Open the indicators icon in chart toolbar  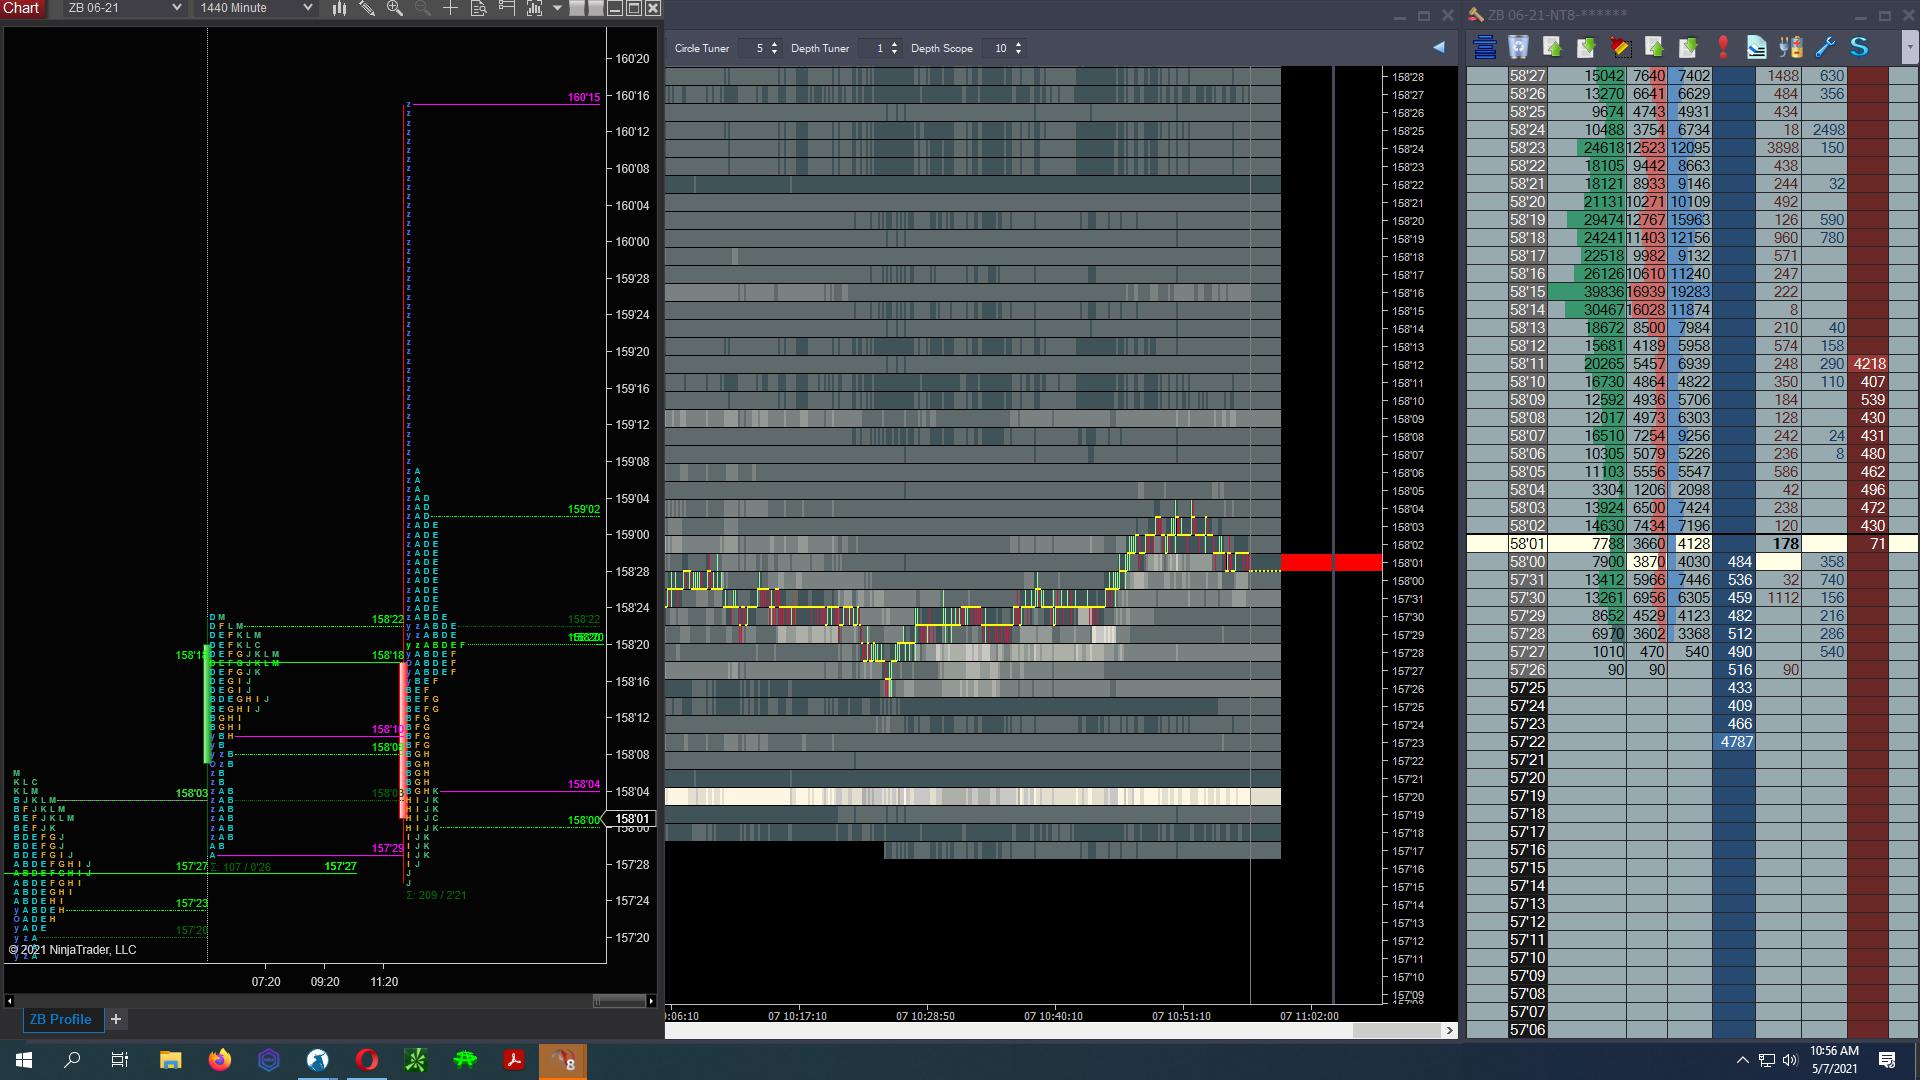534,8
